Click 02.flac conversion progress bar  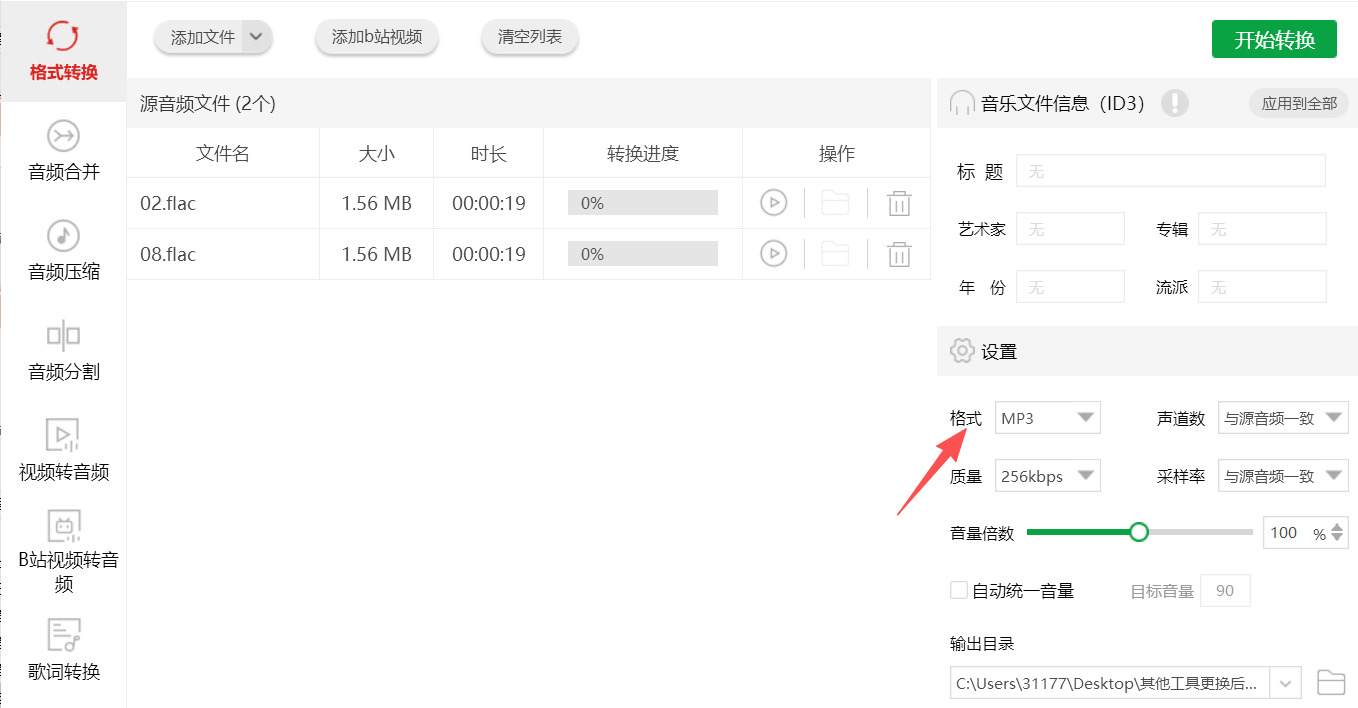tap(643, 203)
